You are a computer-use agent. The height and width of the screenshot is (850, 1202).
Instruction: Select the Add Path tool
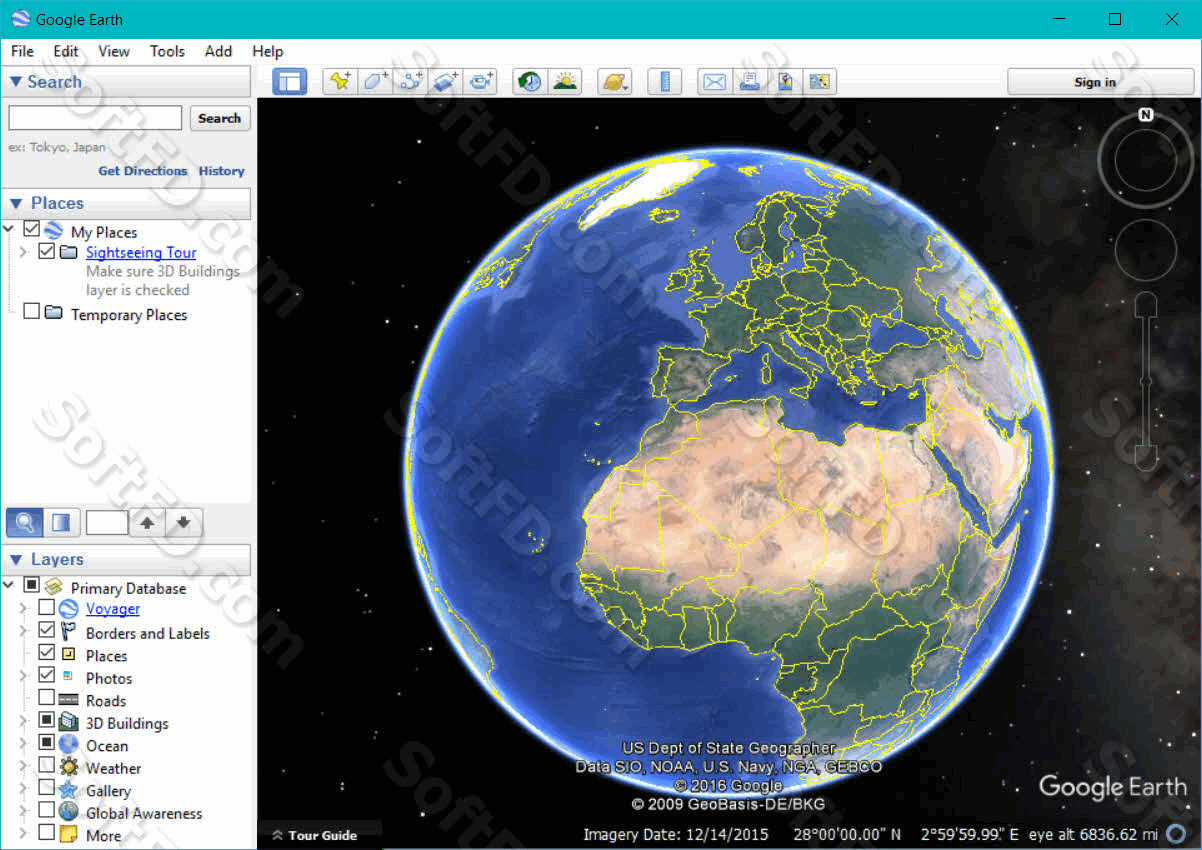click(411, 82)
